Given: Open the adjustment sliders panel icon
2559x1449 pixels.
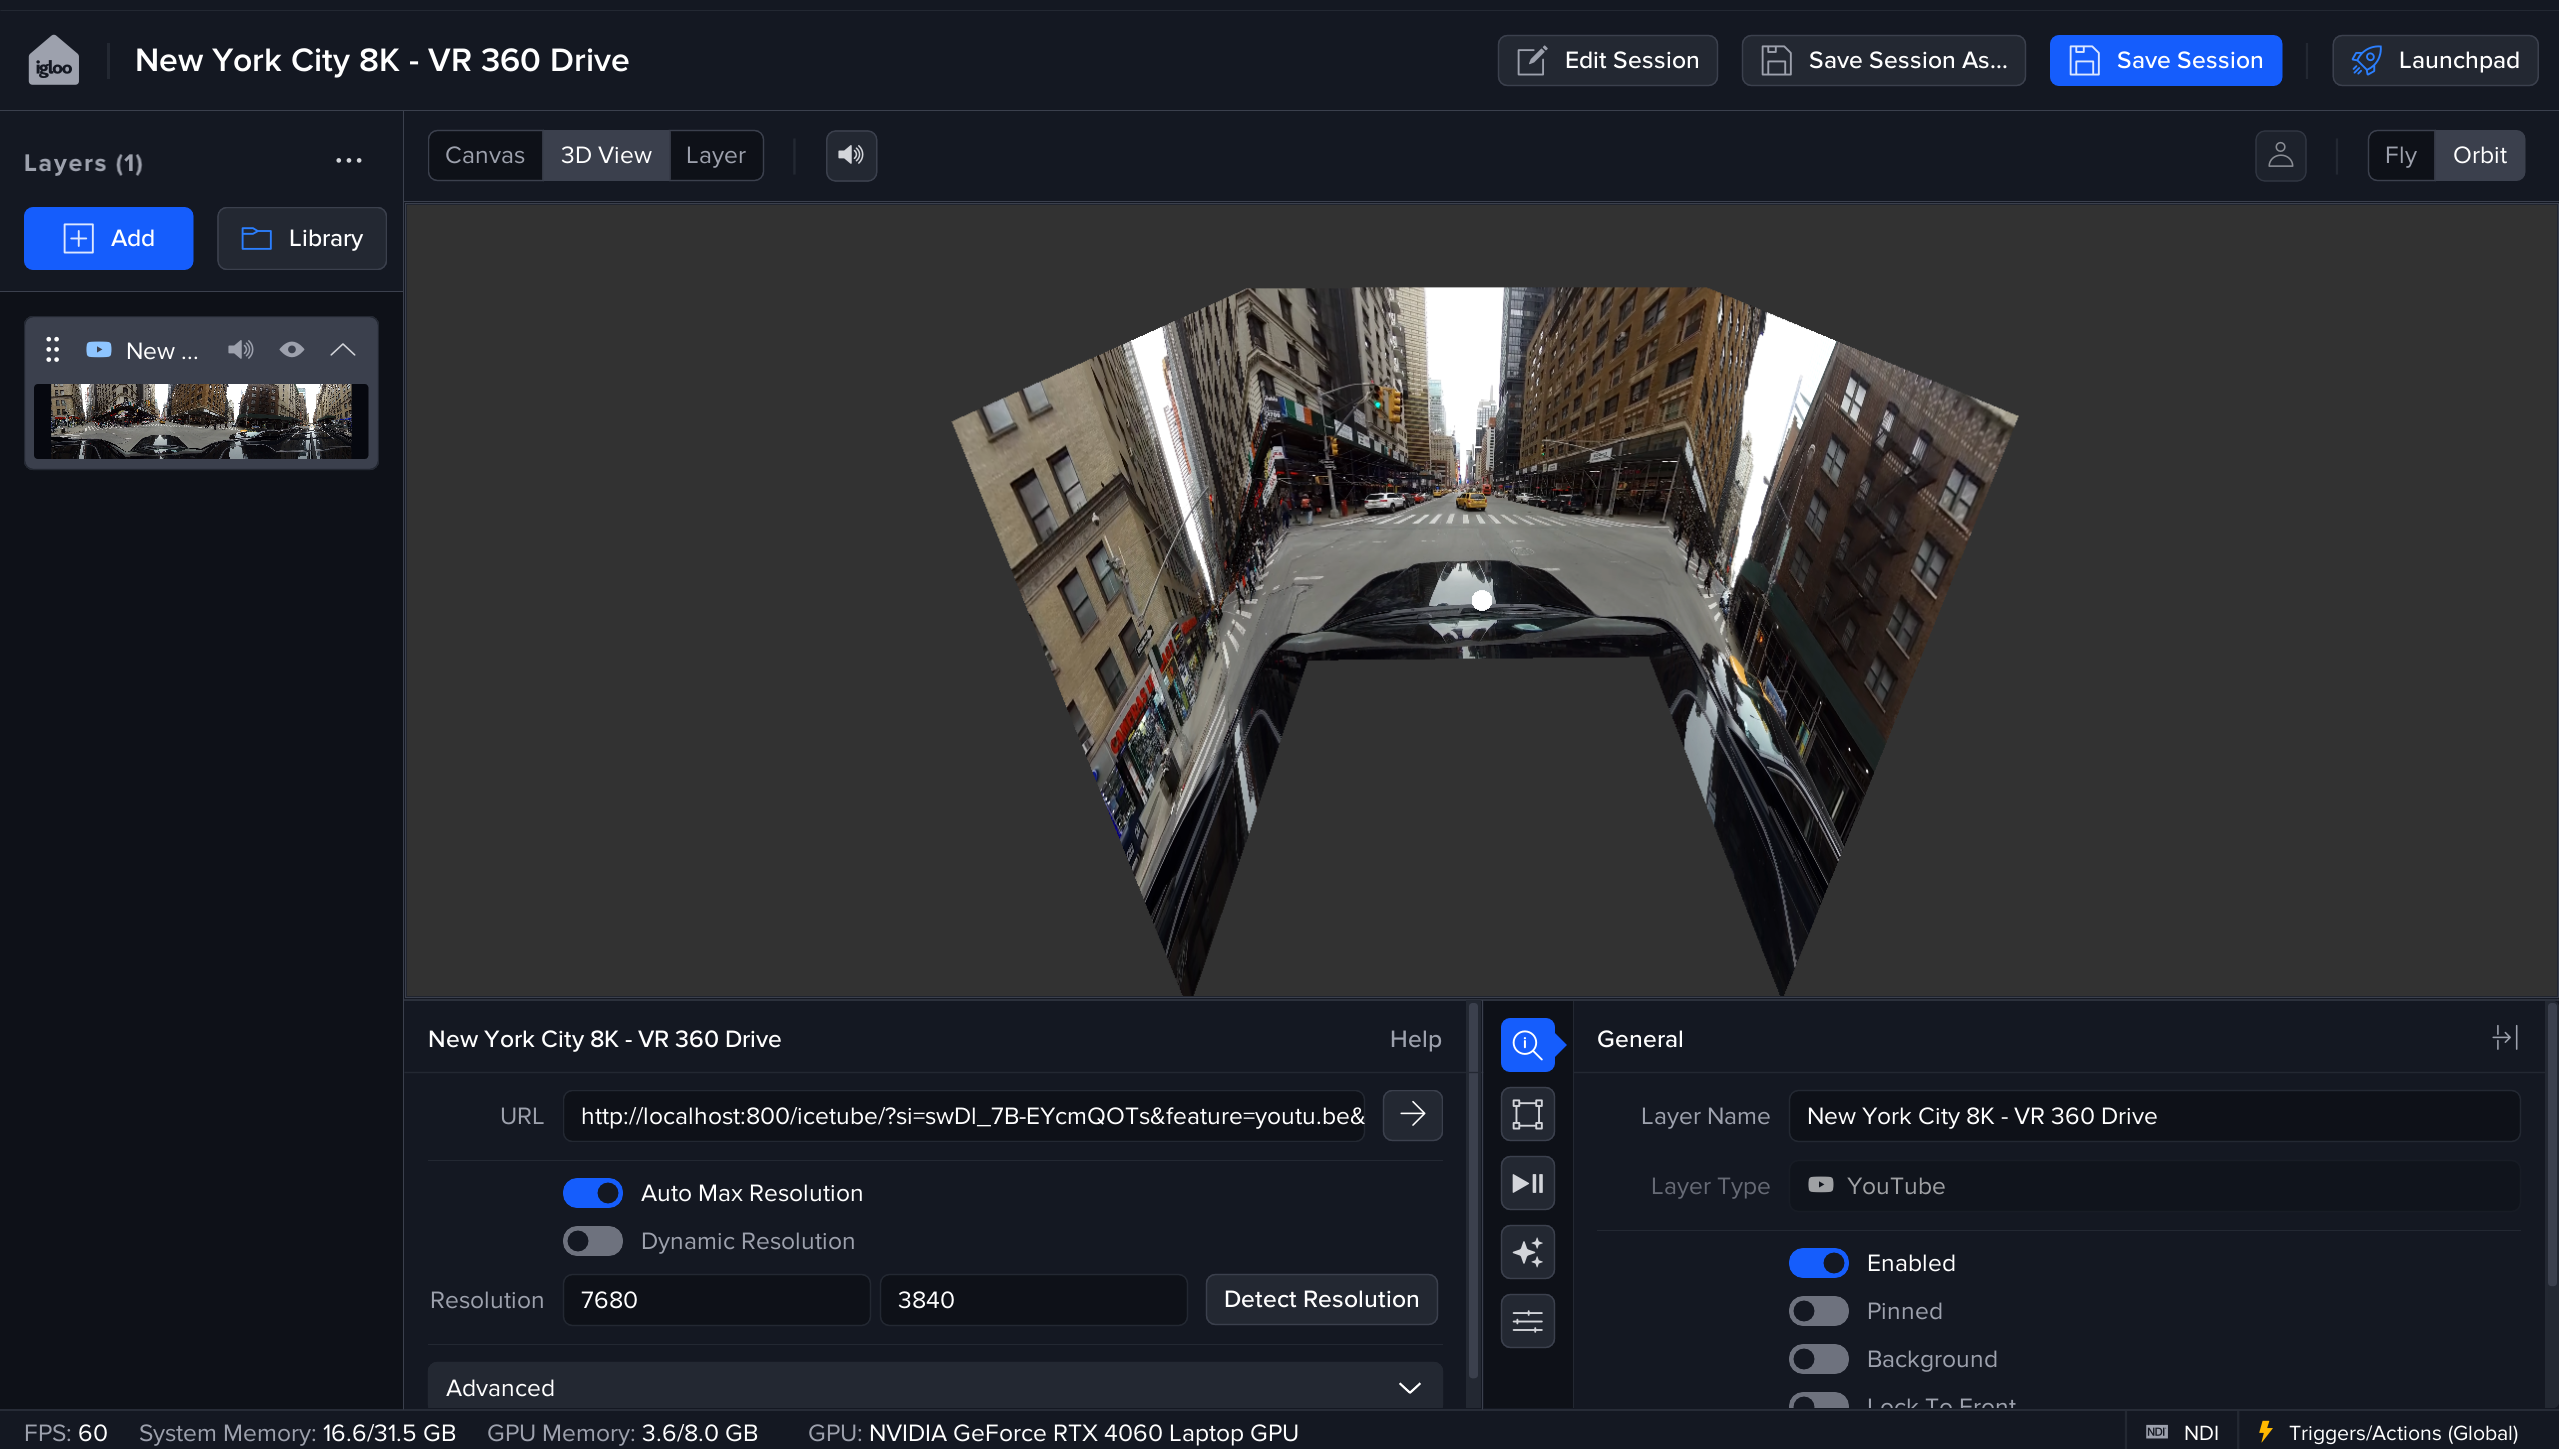Looking at the screenshot, I should (1527, 1321).
